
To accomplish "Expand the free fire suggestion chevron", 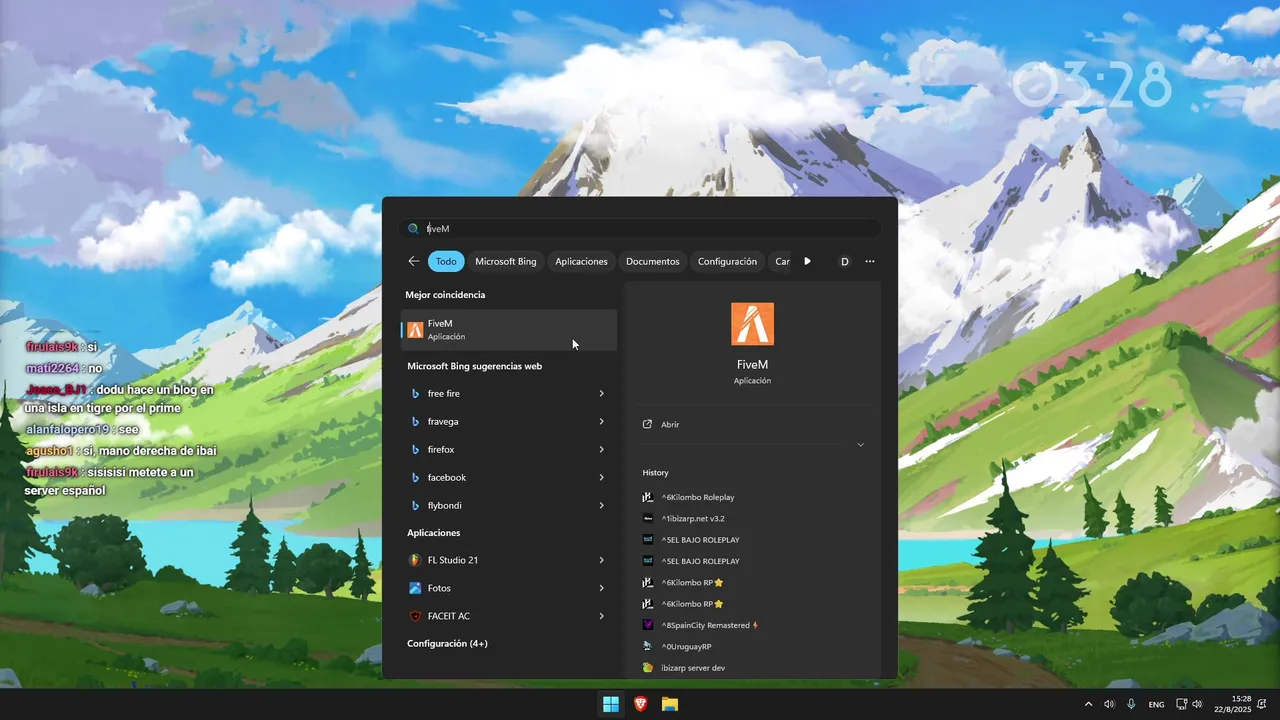I will (x=601, y=394).
